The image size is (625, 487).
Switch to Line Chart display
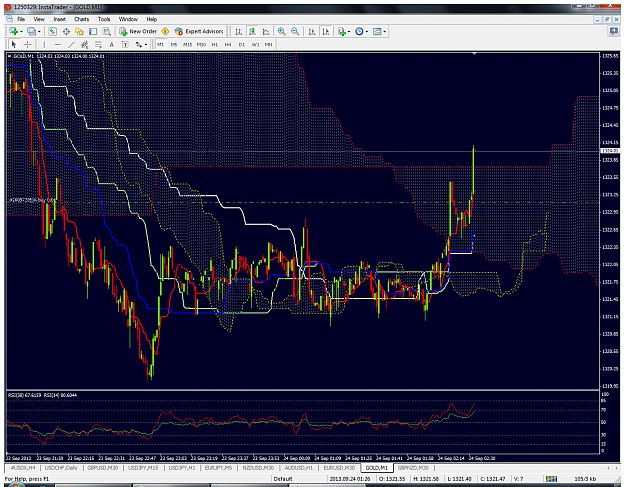266,31
